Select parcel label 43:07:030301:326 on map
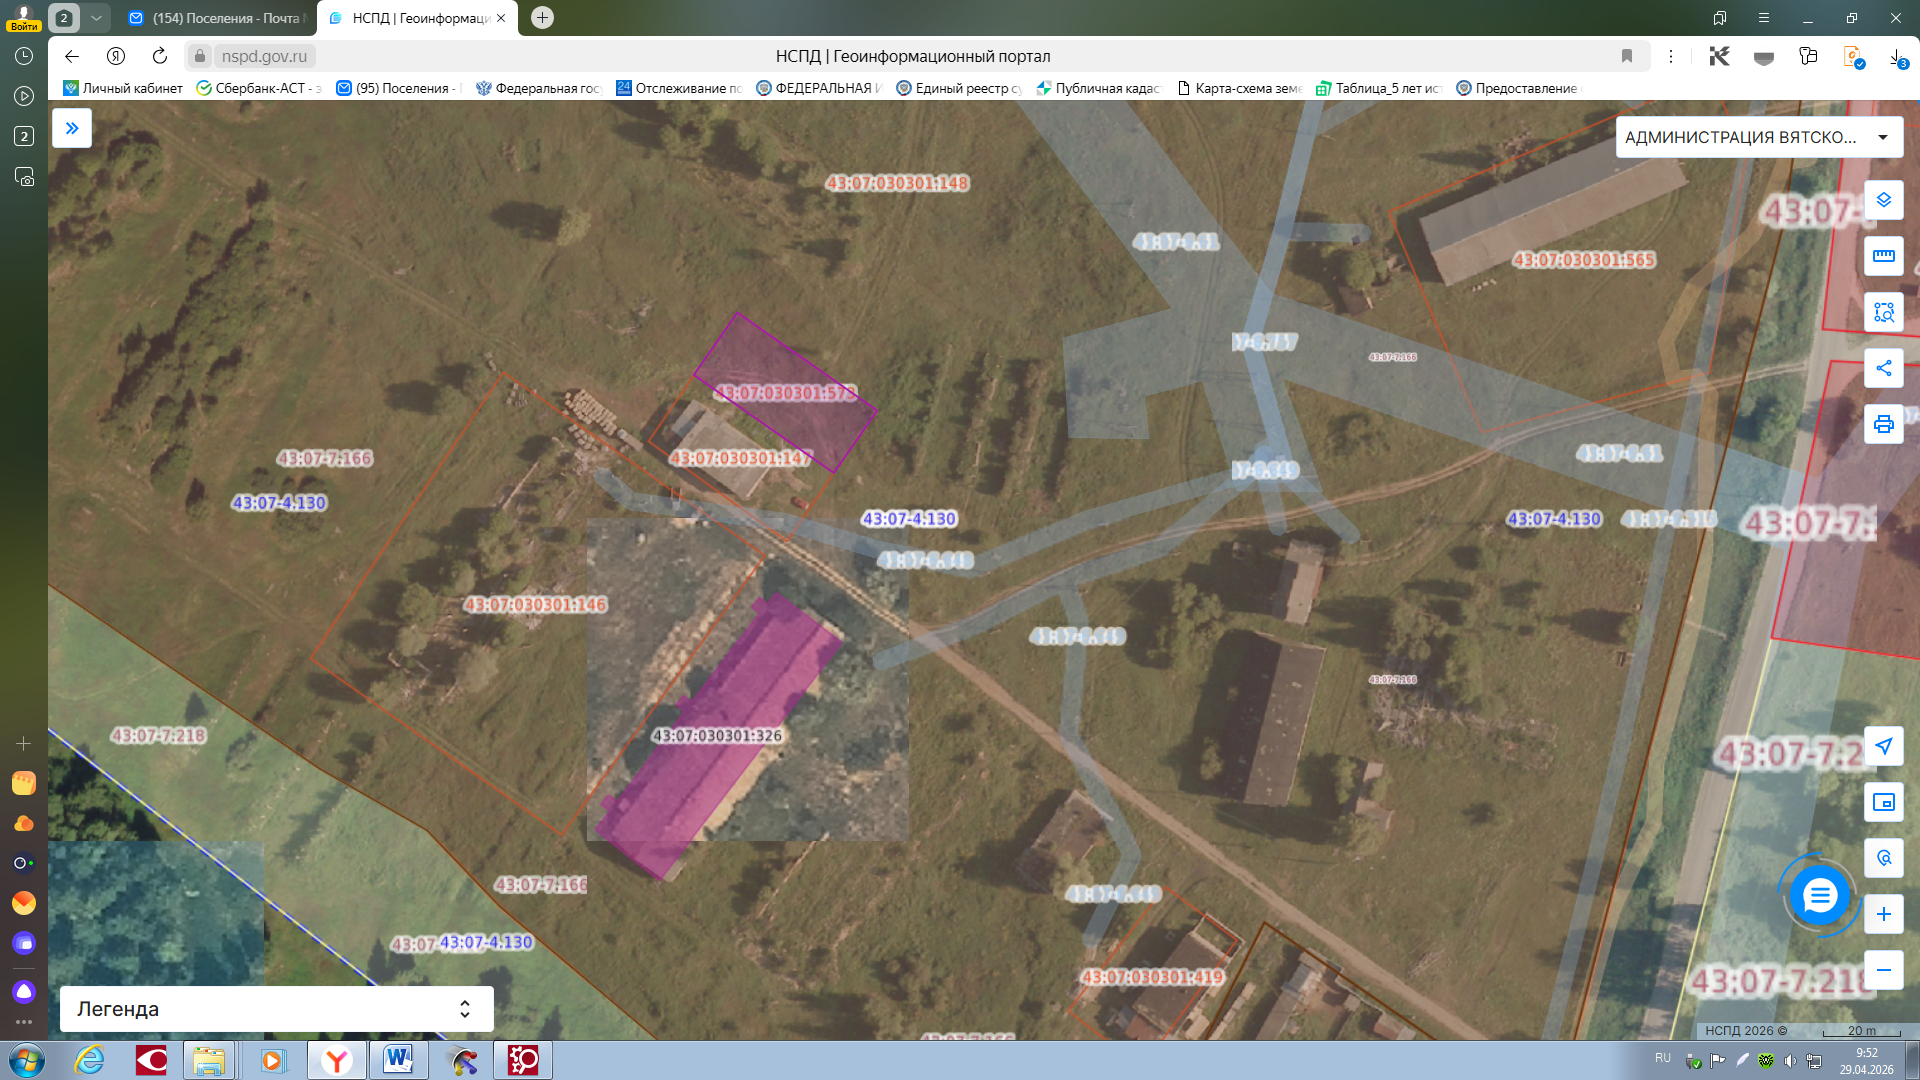The width and height of the screenshot is (1920, 1080). tap(717, 735)
